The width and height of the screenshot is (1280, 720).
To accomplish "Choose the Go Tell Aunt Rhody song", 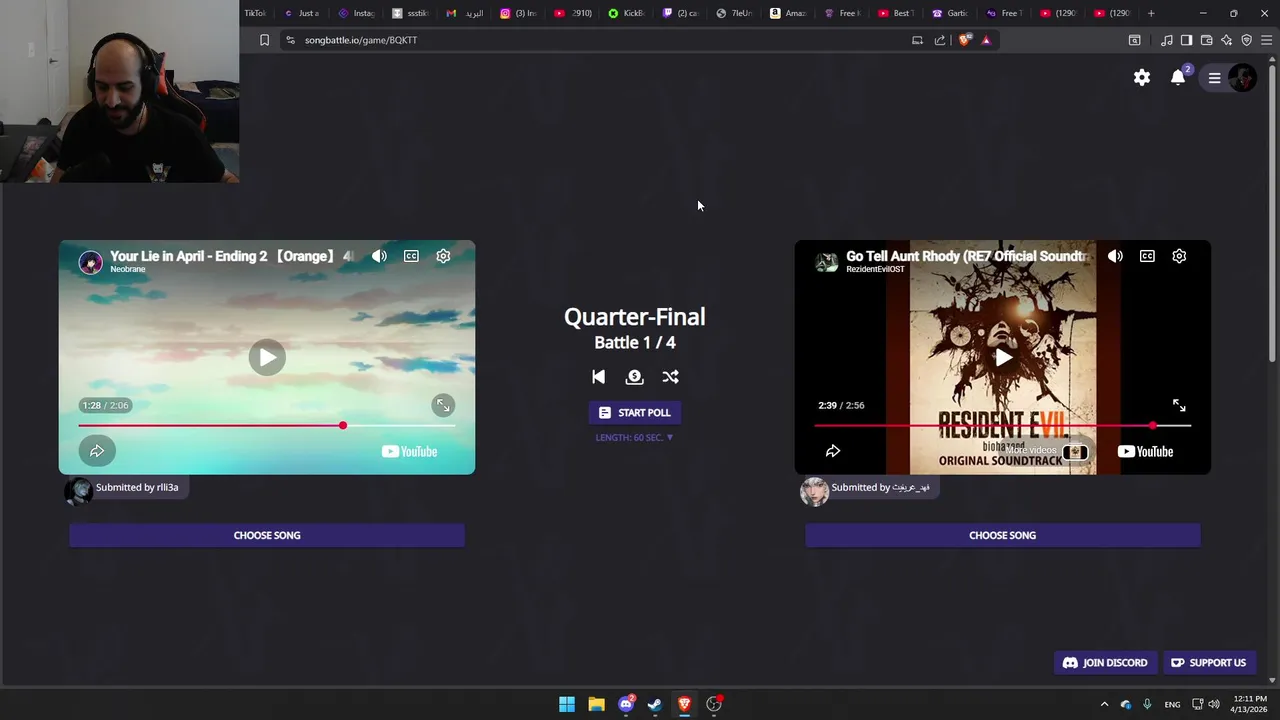I will click(x=1003, y=535).
